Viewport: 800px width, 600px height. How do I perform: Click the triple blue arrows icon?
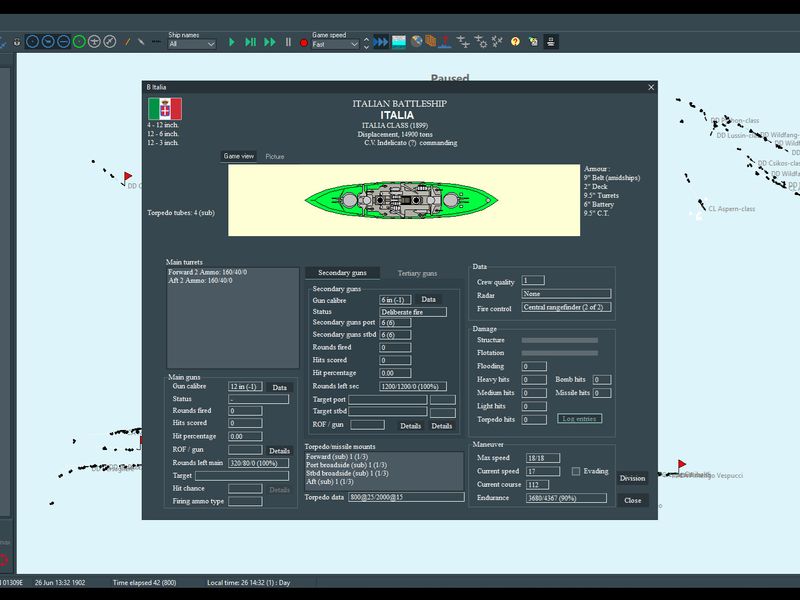[381, 42]
